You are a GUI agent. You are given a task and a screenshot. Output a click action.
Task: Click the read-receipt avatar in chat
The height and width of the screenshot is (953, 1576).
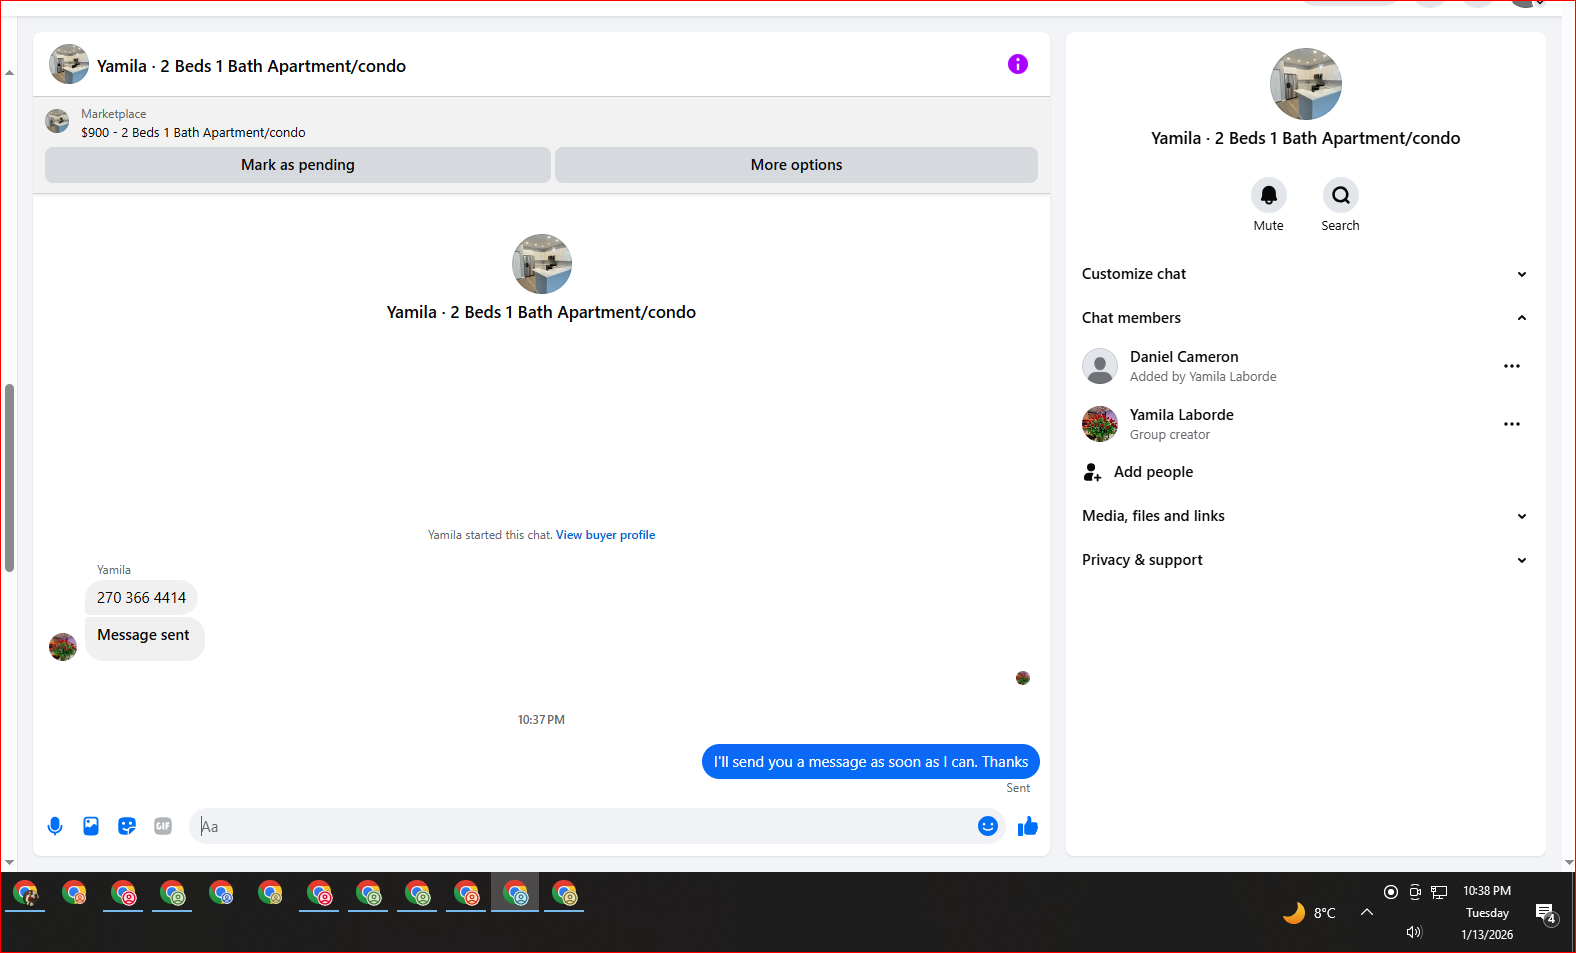(1023, 678)
